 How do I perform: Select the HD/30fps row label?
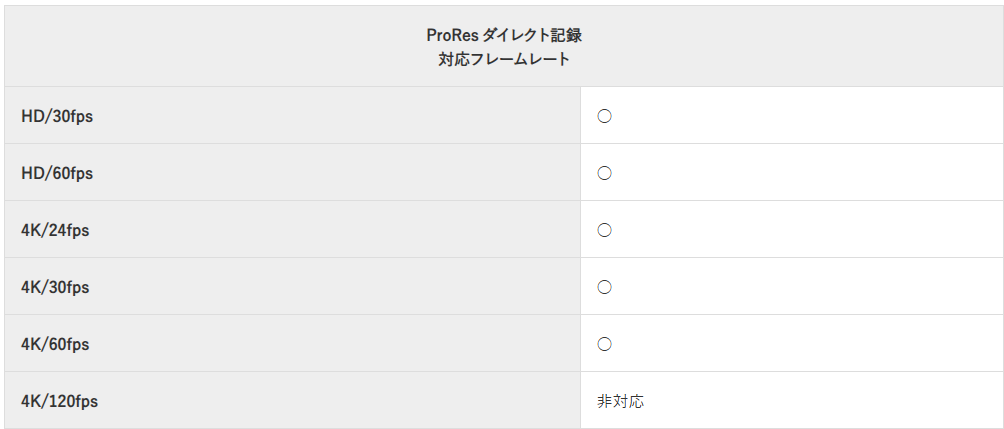click(57, 117)
